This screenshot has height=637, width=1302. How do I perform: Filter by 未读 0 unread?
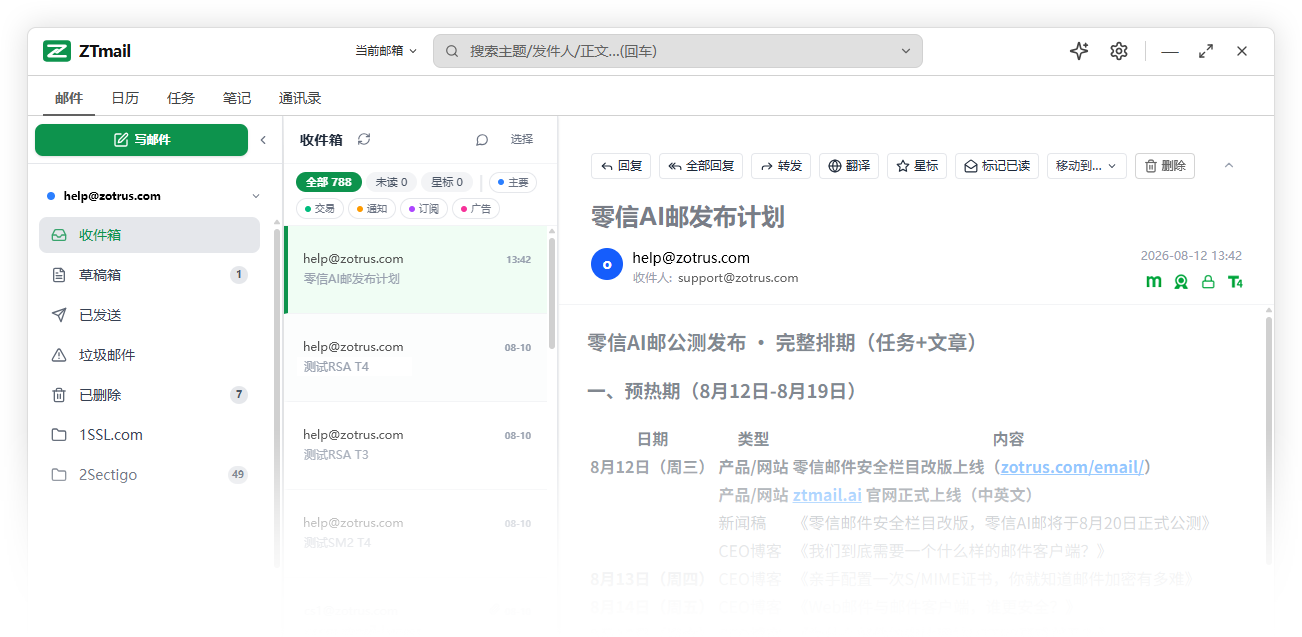(x=391, y=182)
